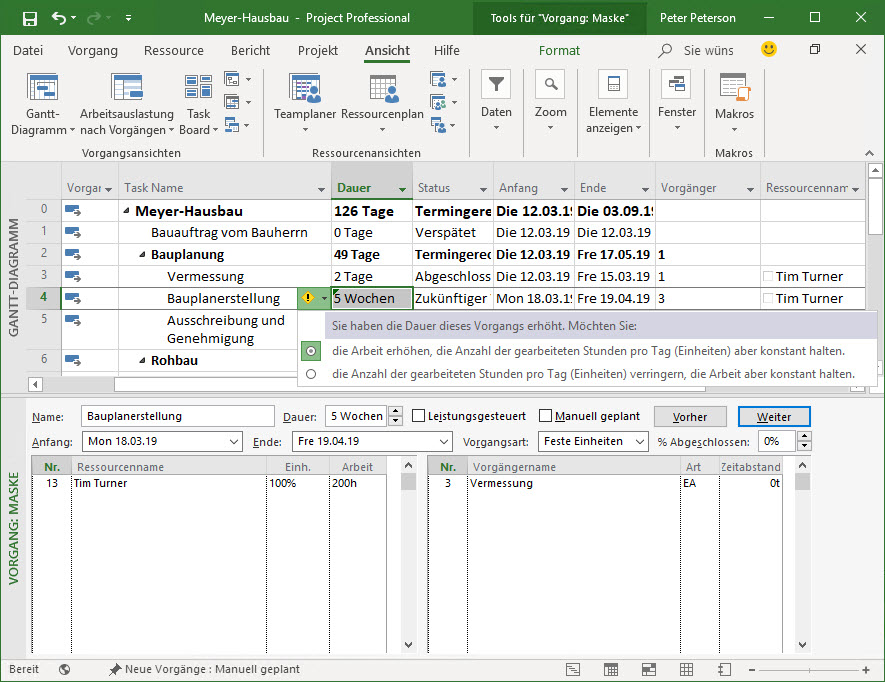Select the '5 Wochen' Dauer cell
885x682 pixels.
pos(372,298)
